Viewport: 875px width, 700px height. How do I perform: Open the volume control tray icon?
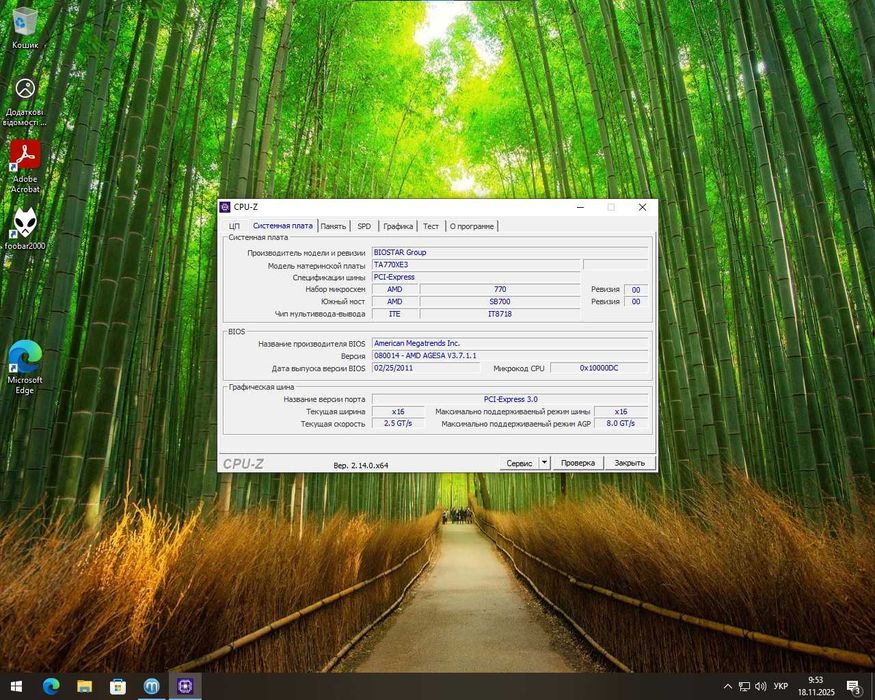760,687
